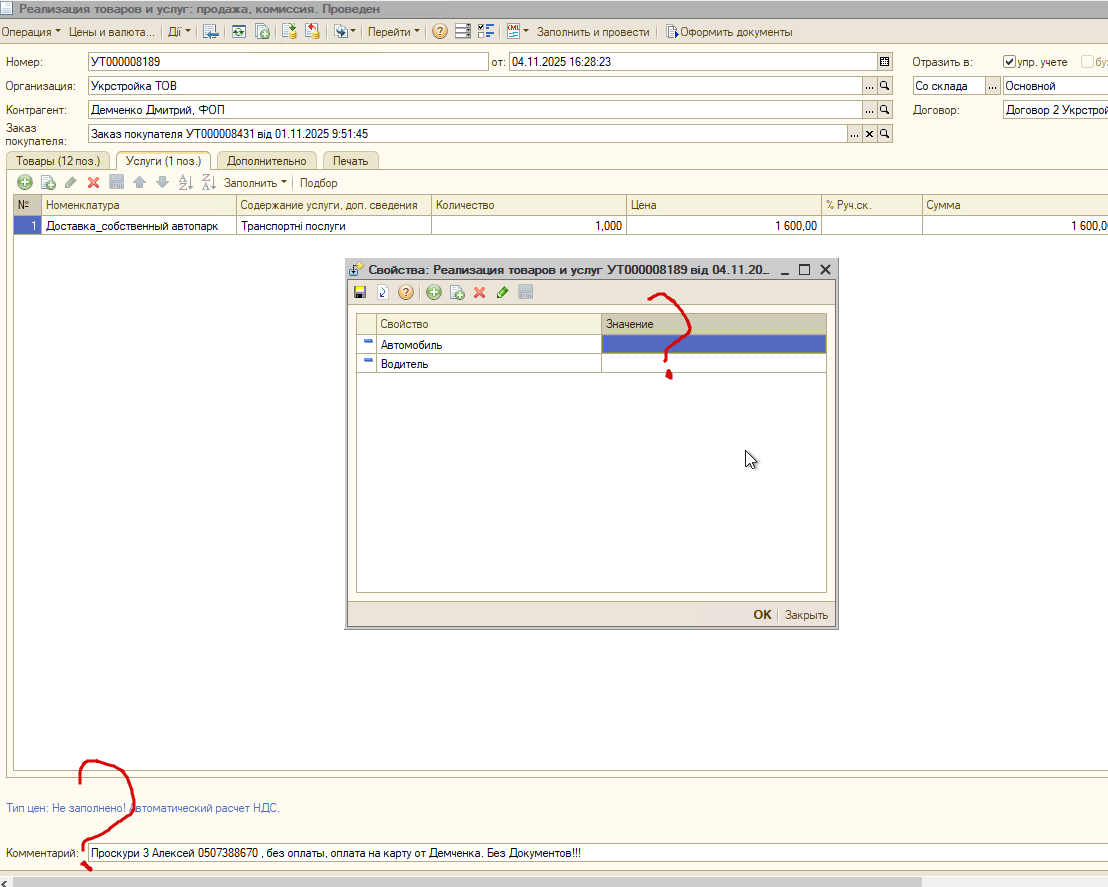
Task: Click the Свойства dialog reread document icon
Action: point(383,293)
